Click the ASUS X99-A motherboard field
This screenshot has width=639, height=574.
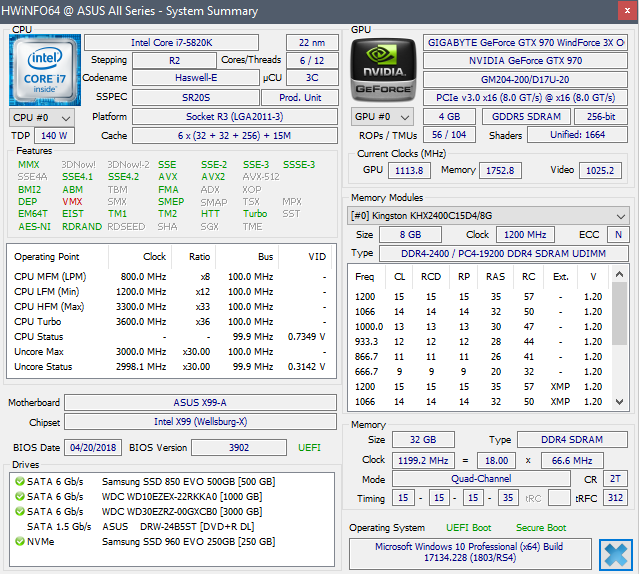point(200,403)
